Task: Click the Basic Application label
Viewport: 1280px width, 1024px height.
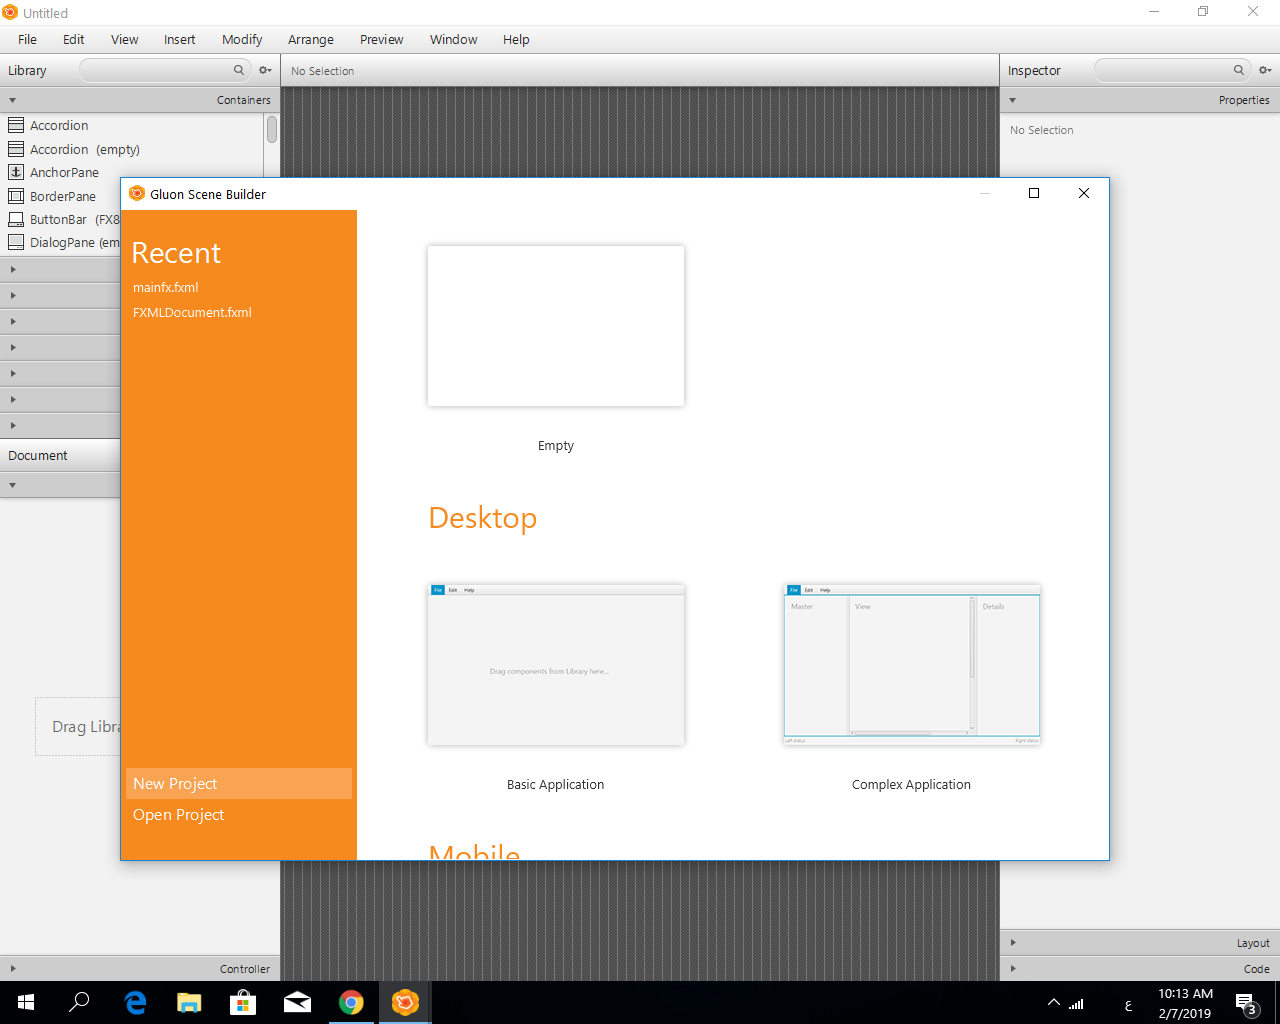Action: pyautogui.click(x=556, y=785)
